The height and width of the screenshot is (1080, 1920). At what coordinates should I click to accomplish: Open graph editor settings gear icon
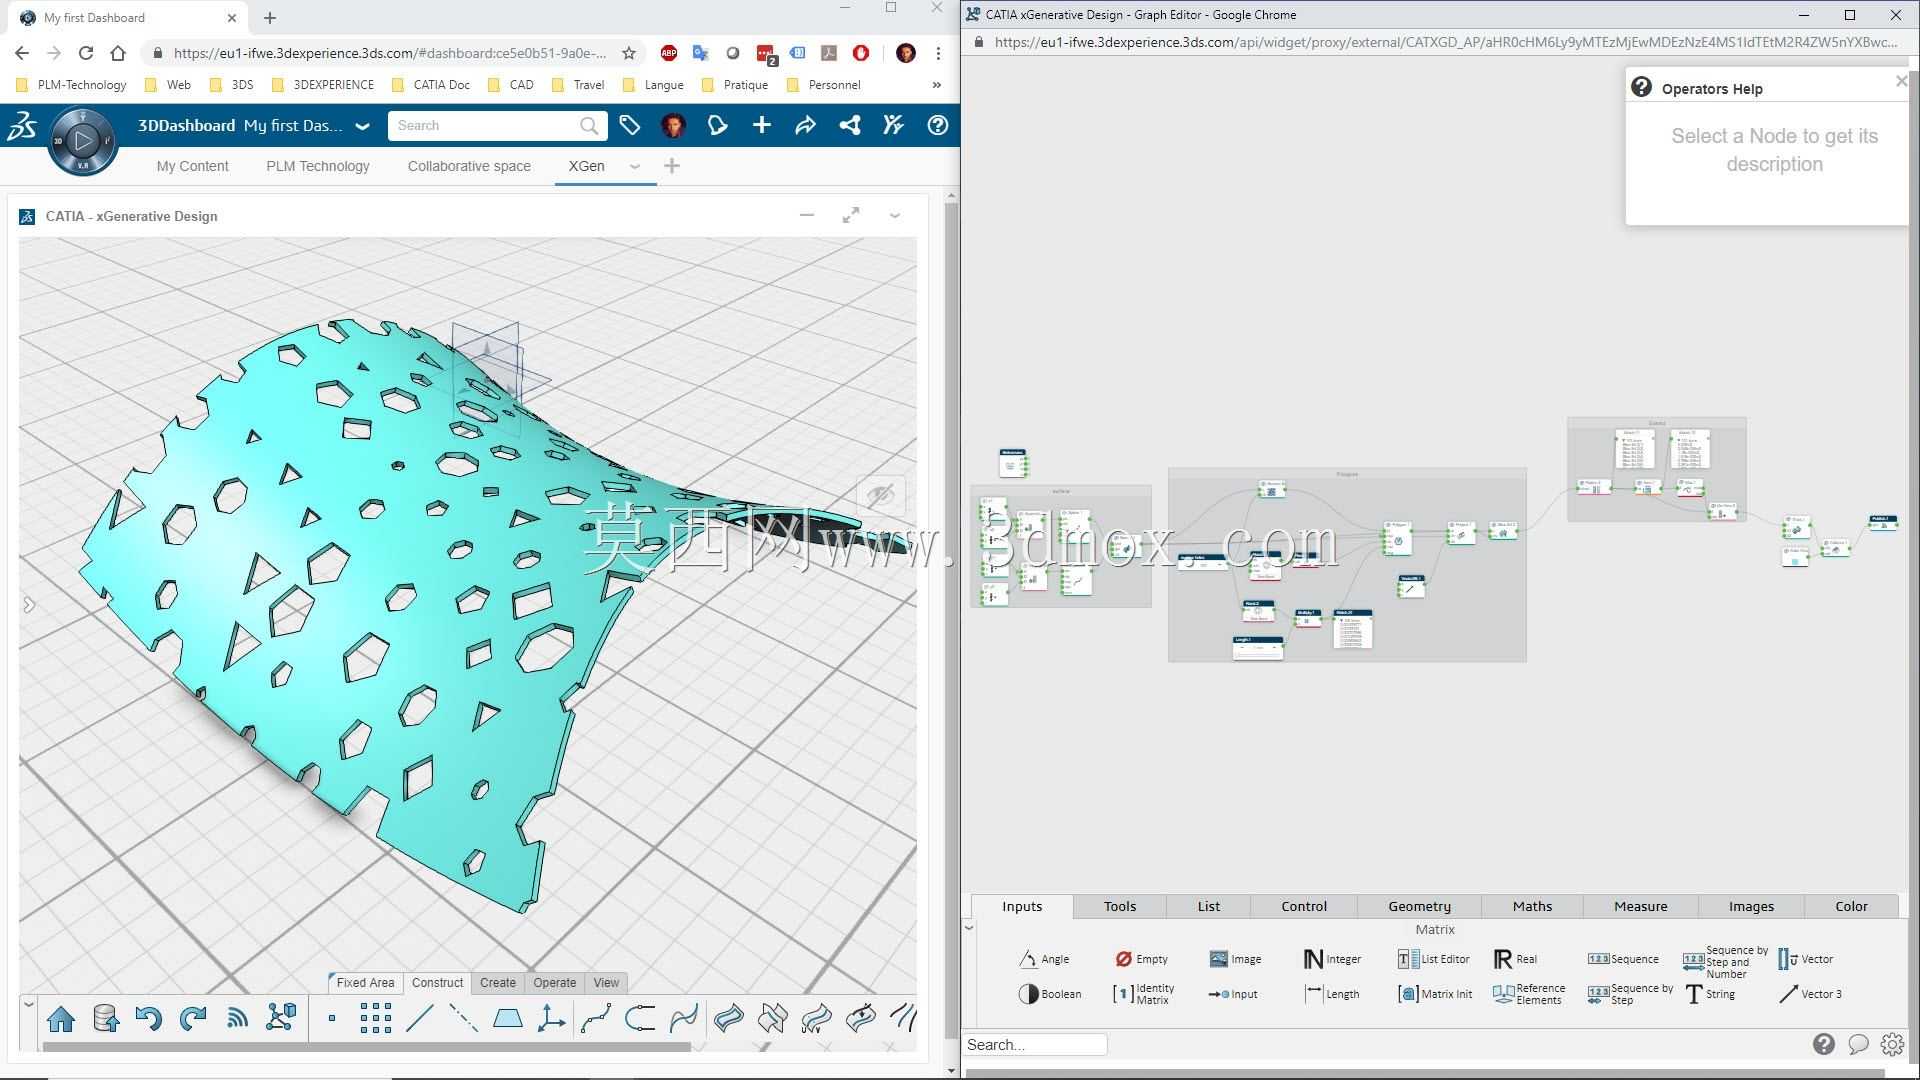(1892, 1044)
